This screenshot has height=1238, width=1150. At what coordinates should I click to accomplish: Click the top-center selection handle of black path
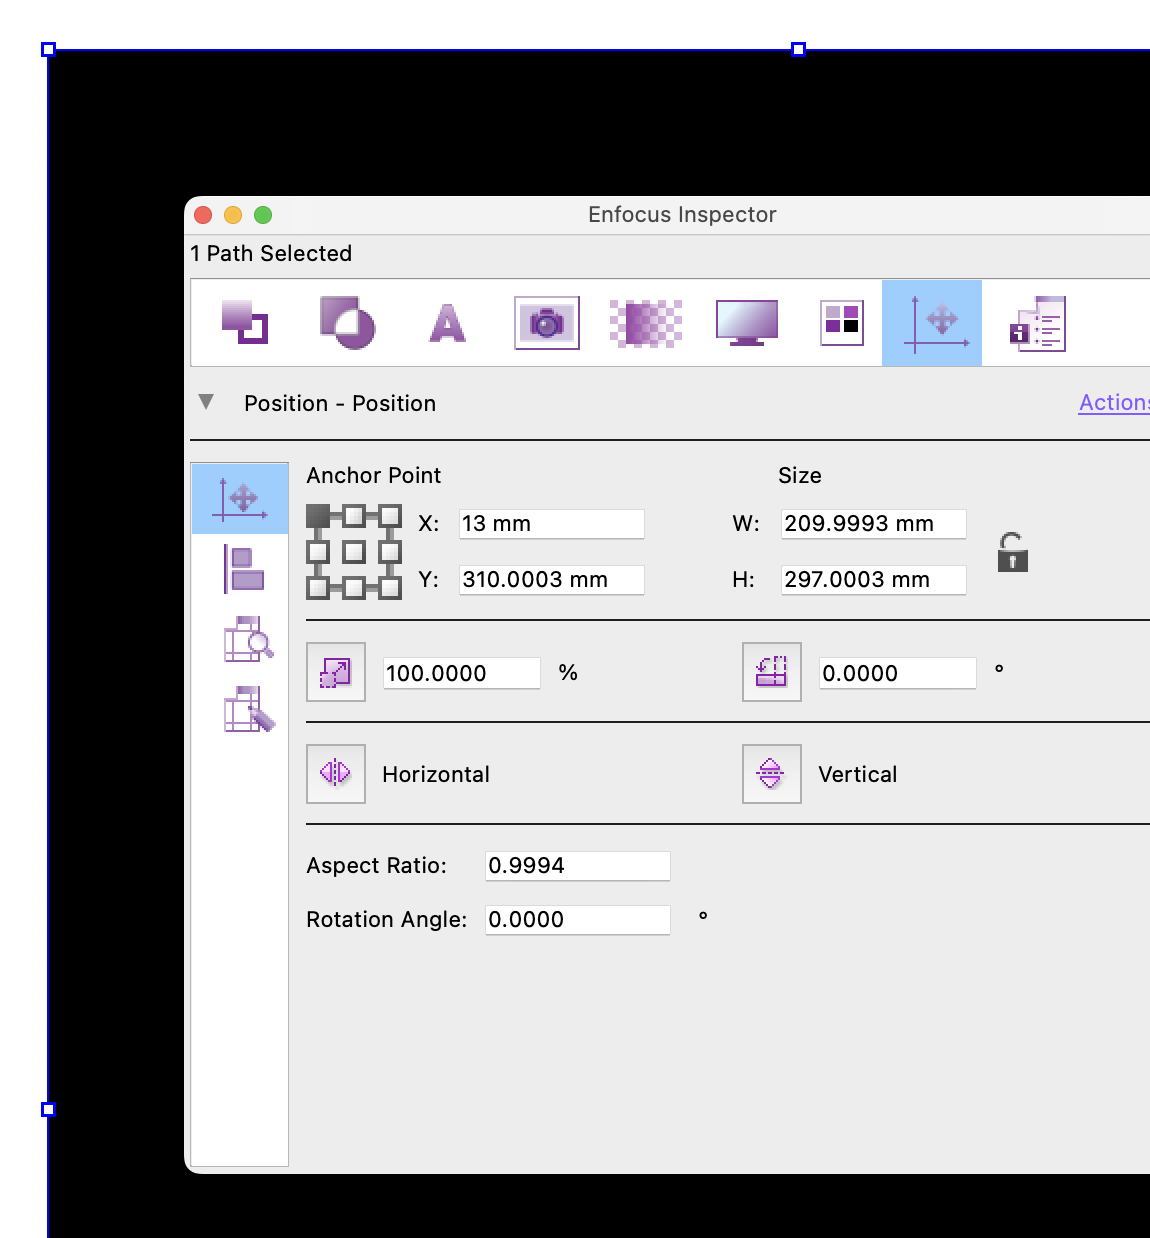pyautogui.click(x=798, y=49)
